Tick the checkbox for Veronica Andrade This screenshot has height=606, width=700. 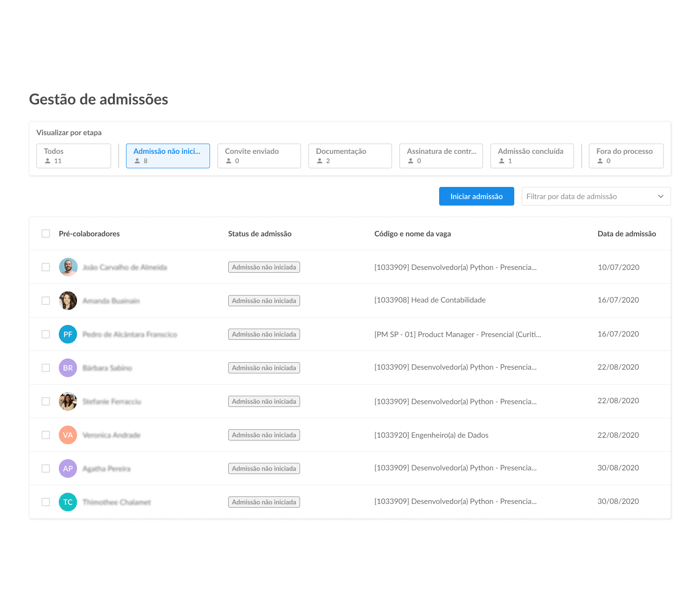point(46,435)
